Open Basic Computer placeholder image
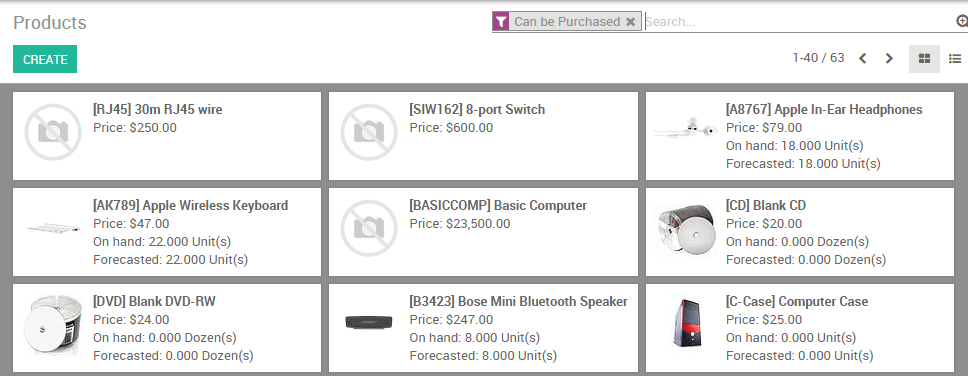The height and width of the screenshot is (376, 968). (x=369, y=228)
